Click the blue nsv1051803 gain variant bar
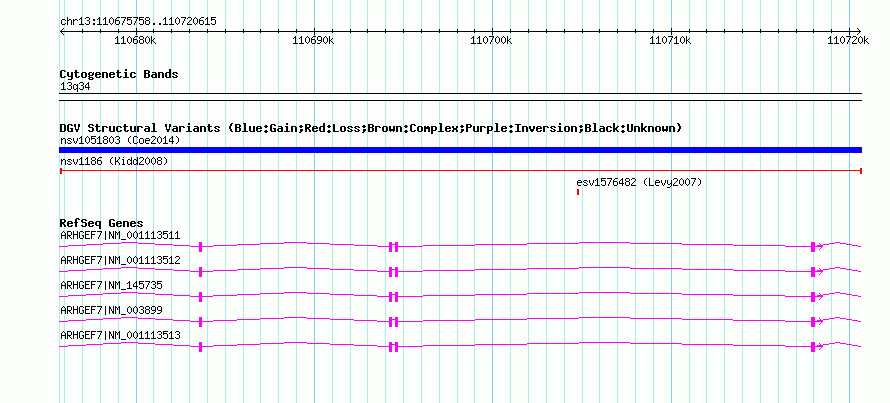 point(460,150)
